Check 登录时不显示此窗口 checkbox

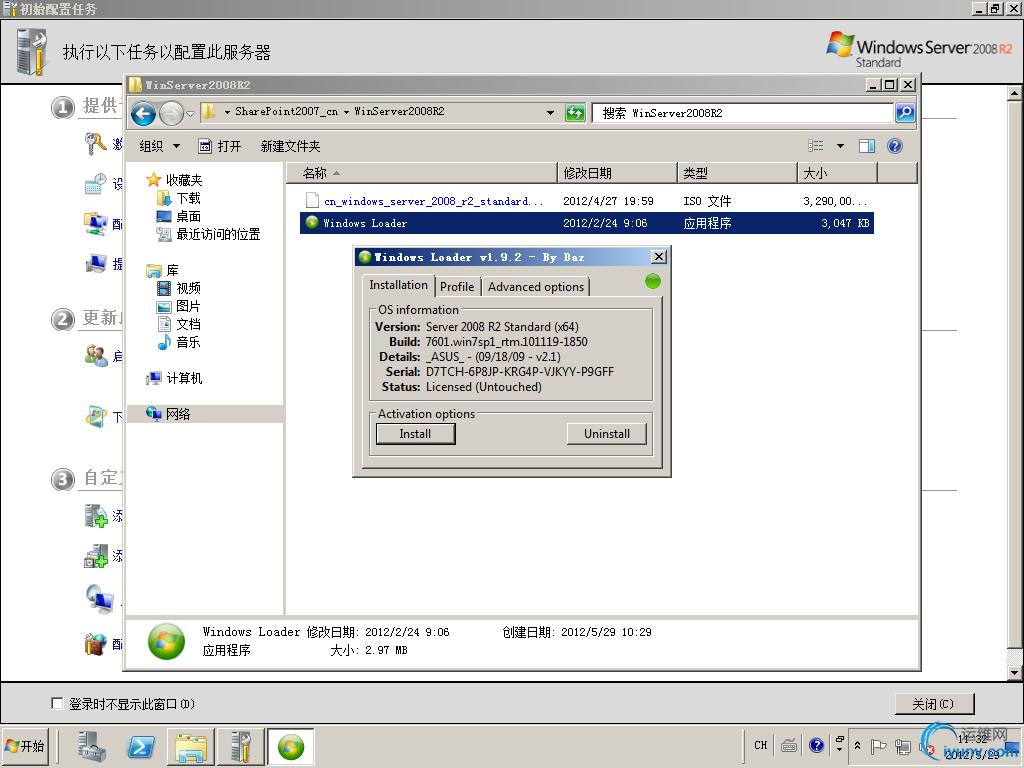57,703
